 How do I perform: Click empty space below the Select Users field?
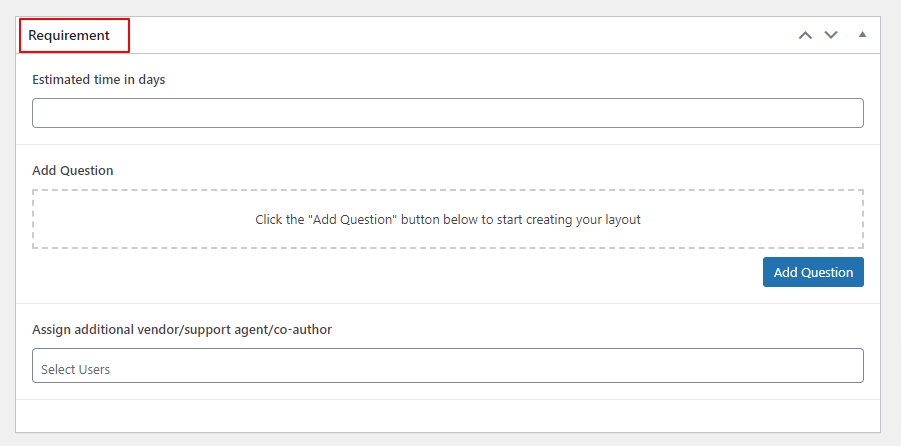click(447, 415)
